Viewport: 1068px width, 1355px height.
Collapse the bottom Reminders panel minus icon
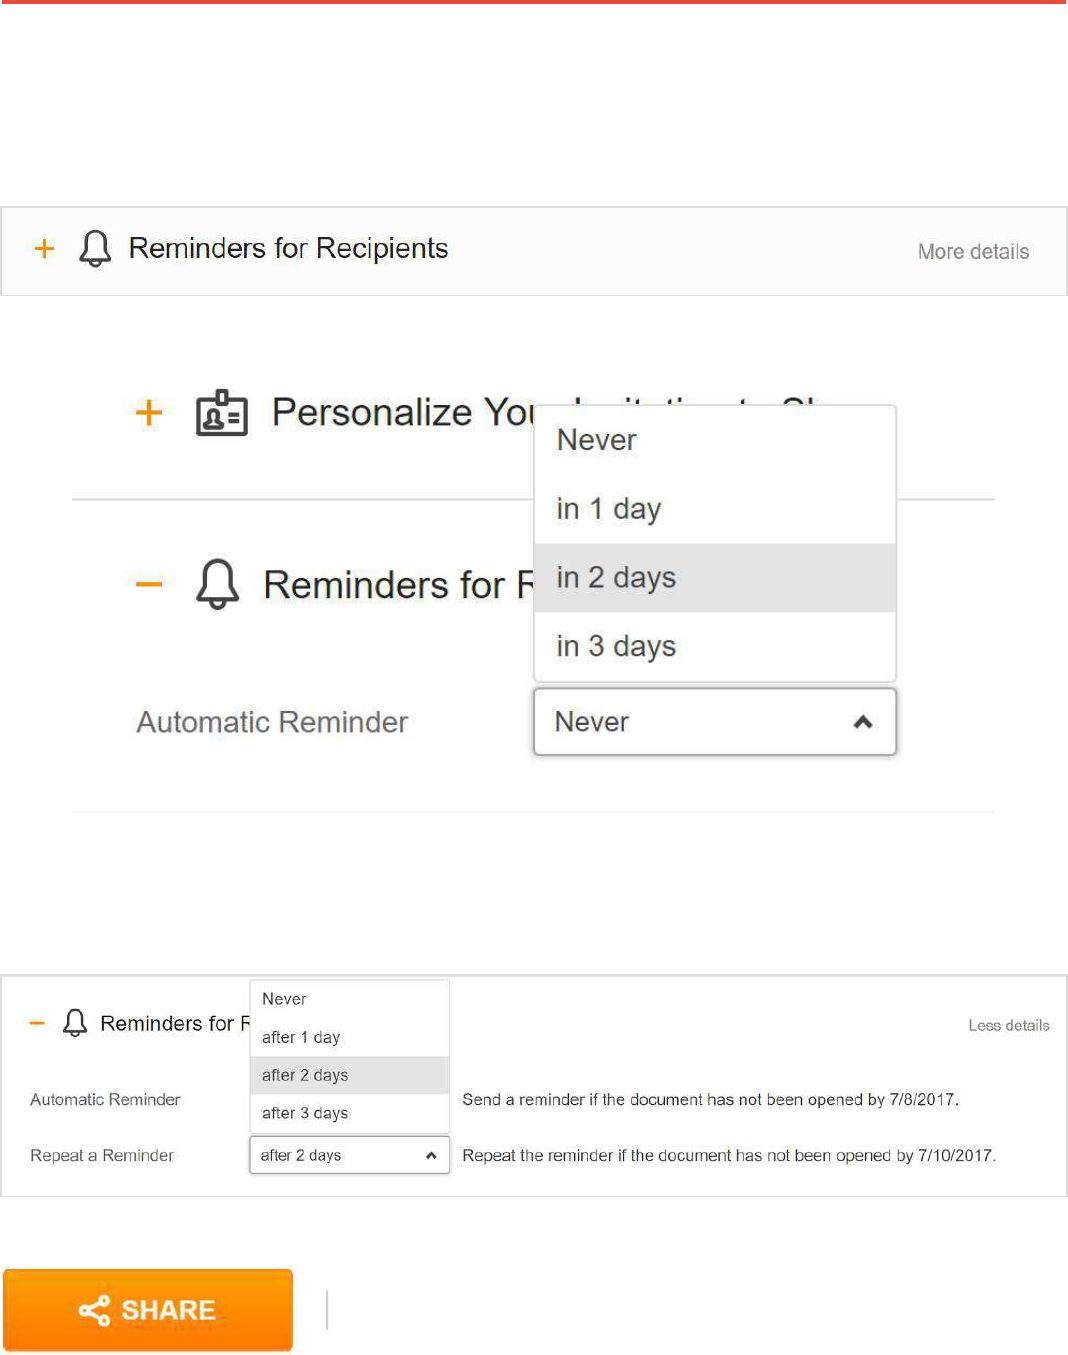(x=37, y=1023)
